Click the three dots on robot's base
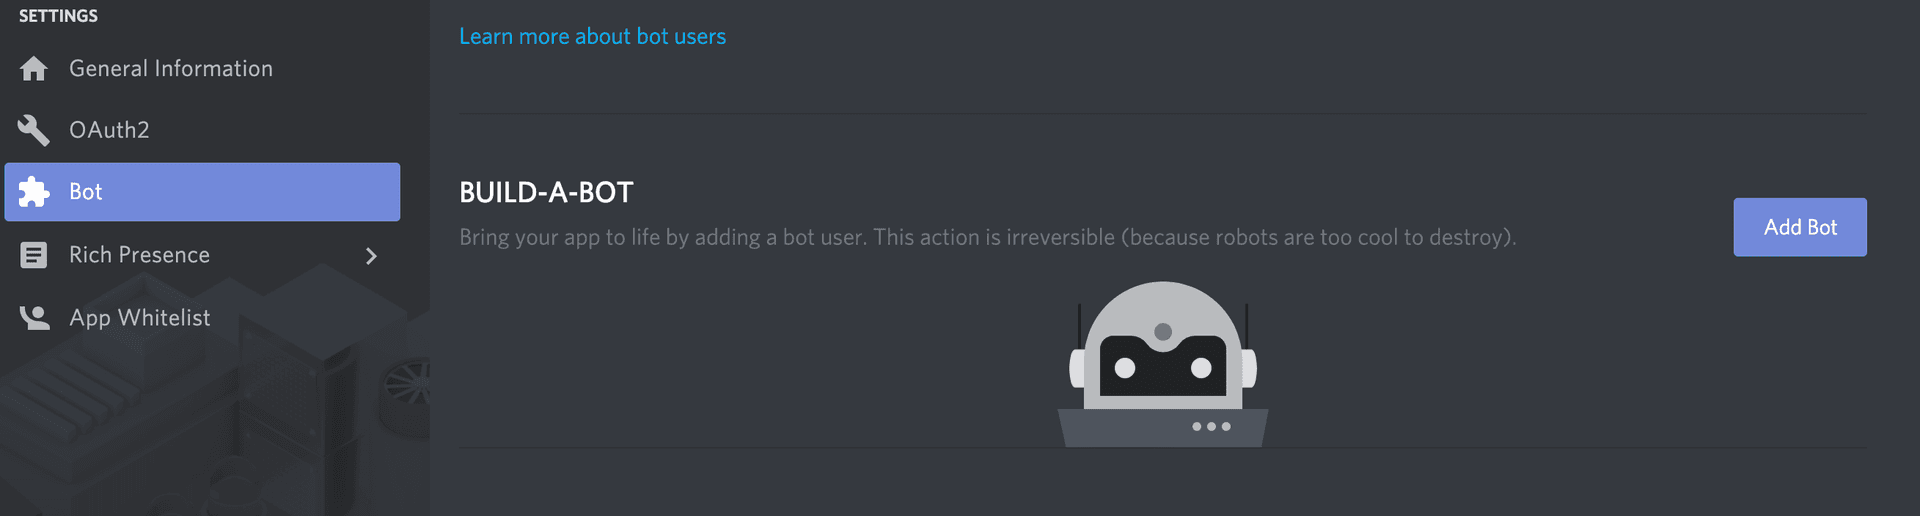 coord(1211,427)
